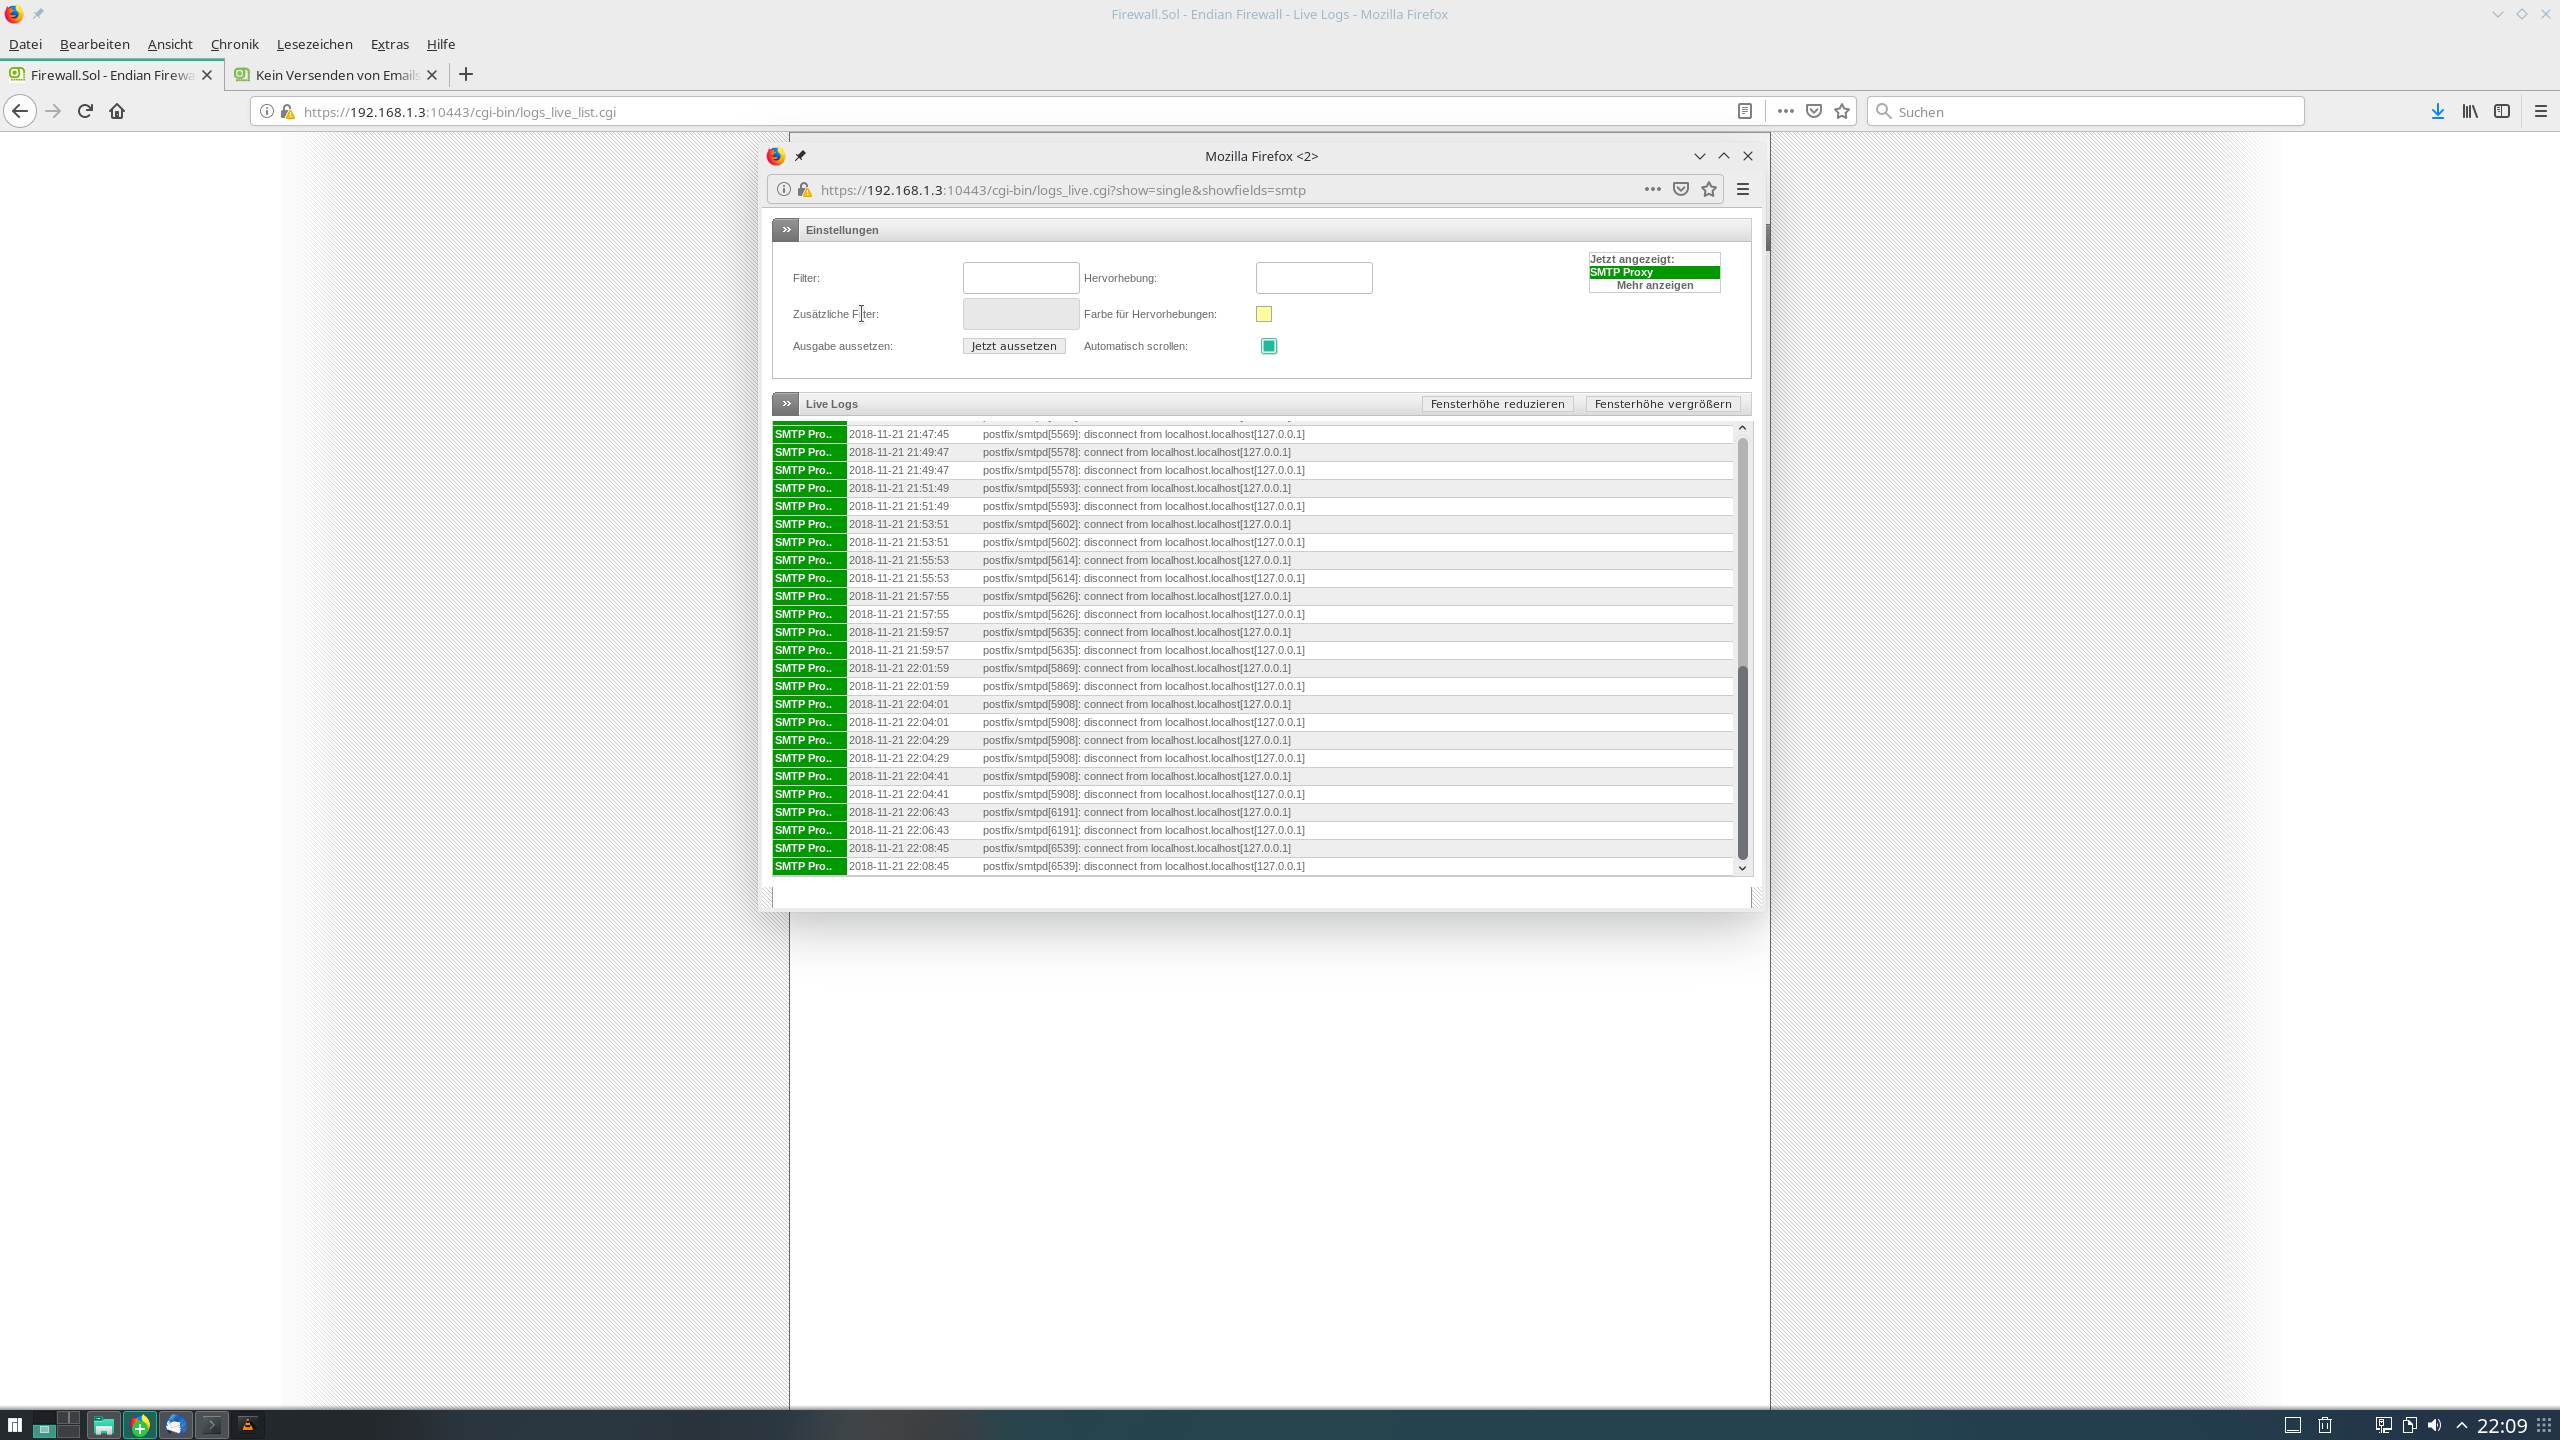Open the Library icon in the toolbar

pos(2469,111)
